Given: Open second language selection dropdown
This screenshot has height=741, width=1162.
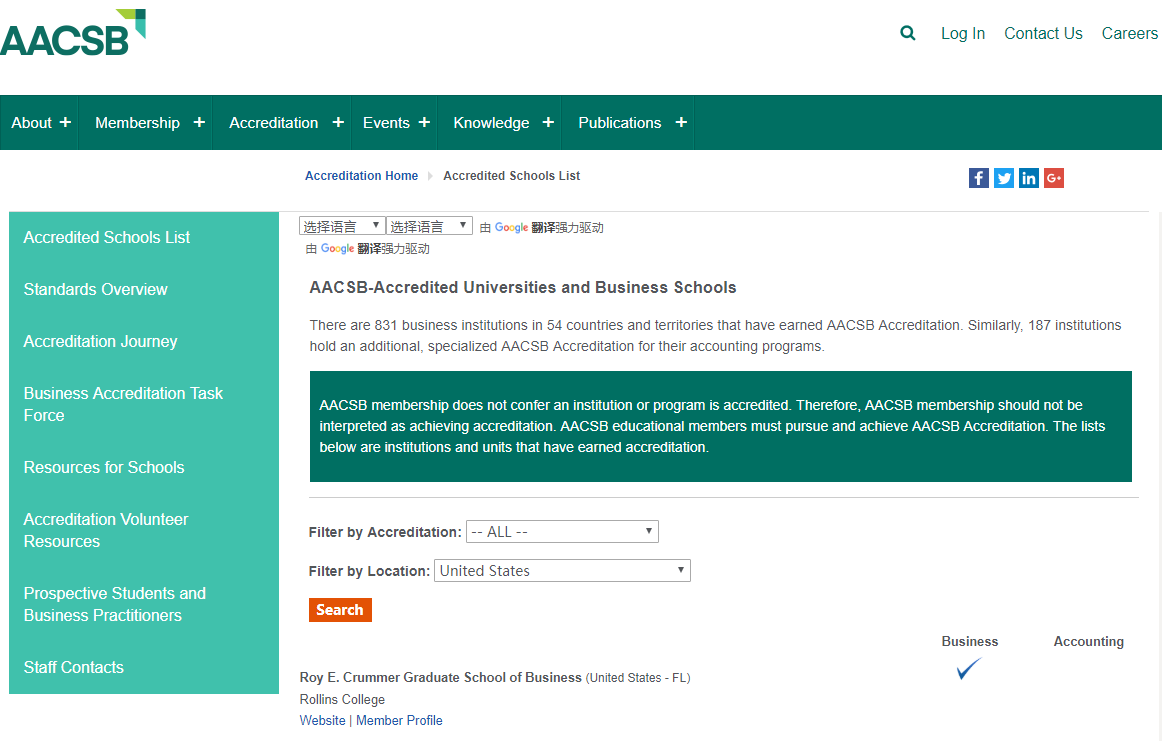Looking at the screenshot, I should [x=429, y=226].
